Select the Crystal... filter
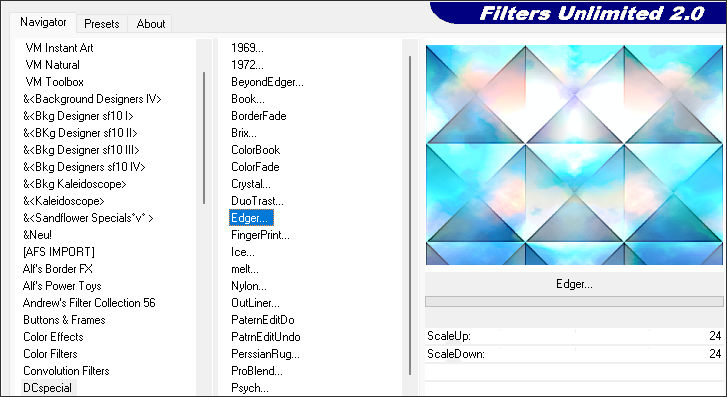This screenshot has height=397, width=727. [250, 184]
